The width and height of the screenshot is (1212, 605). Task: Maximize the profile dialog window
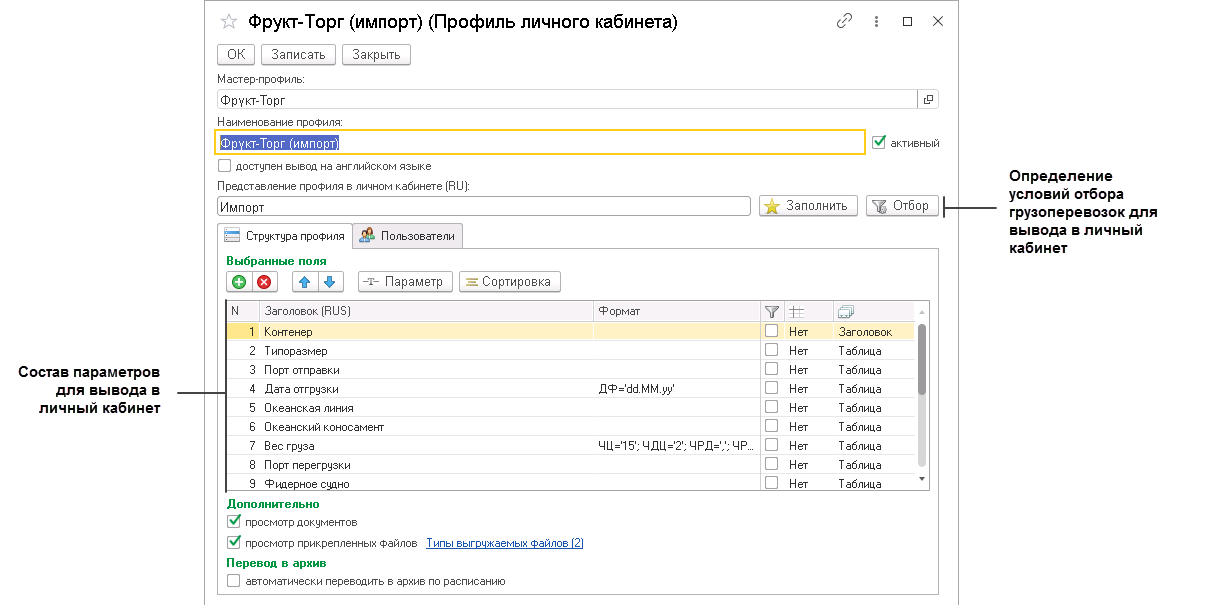907,21
